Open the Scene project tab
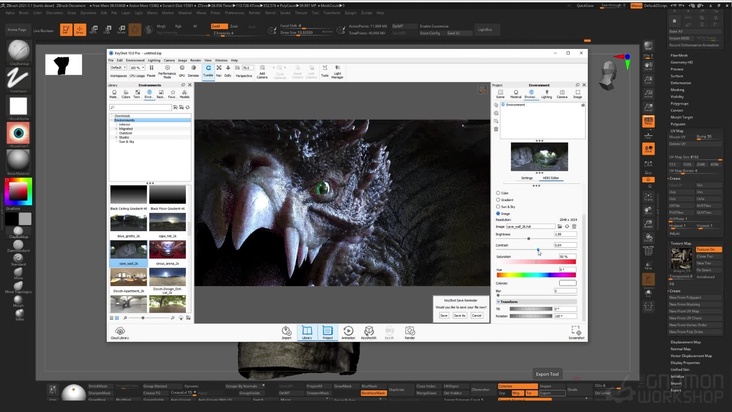The image size is (732, 412). [500, 94]
